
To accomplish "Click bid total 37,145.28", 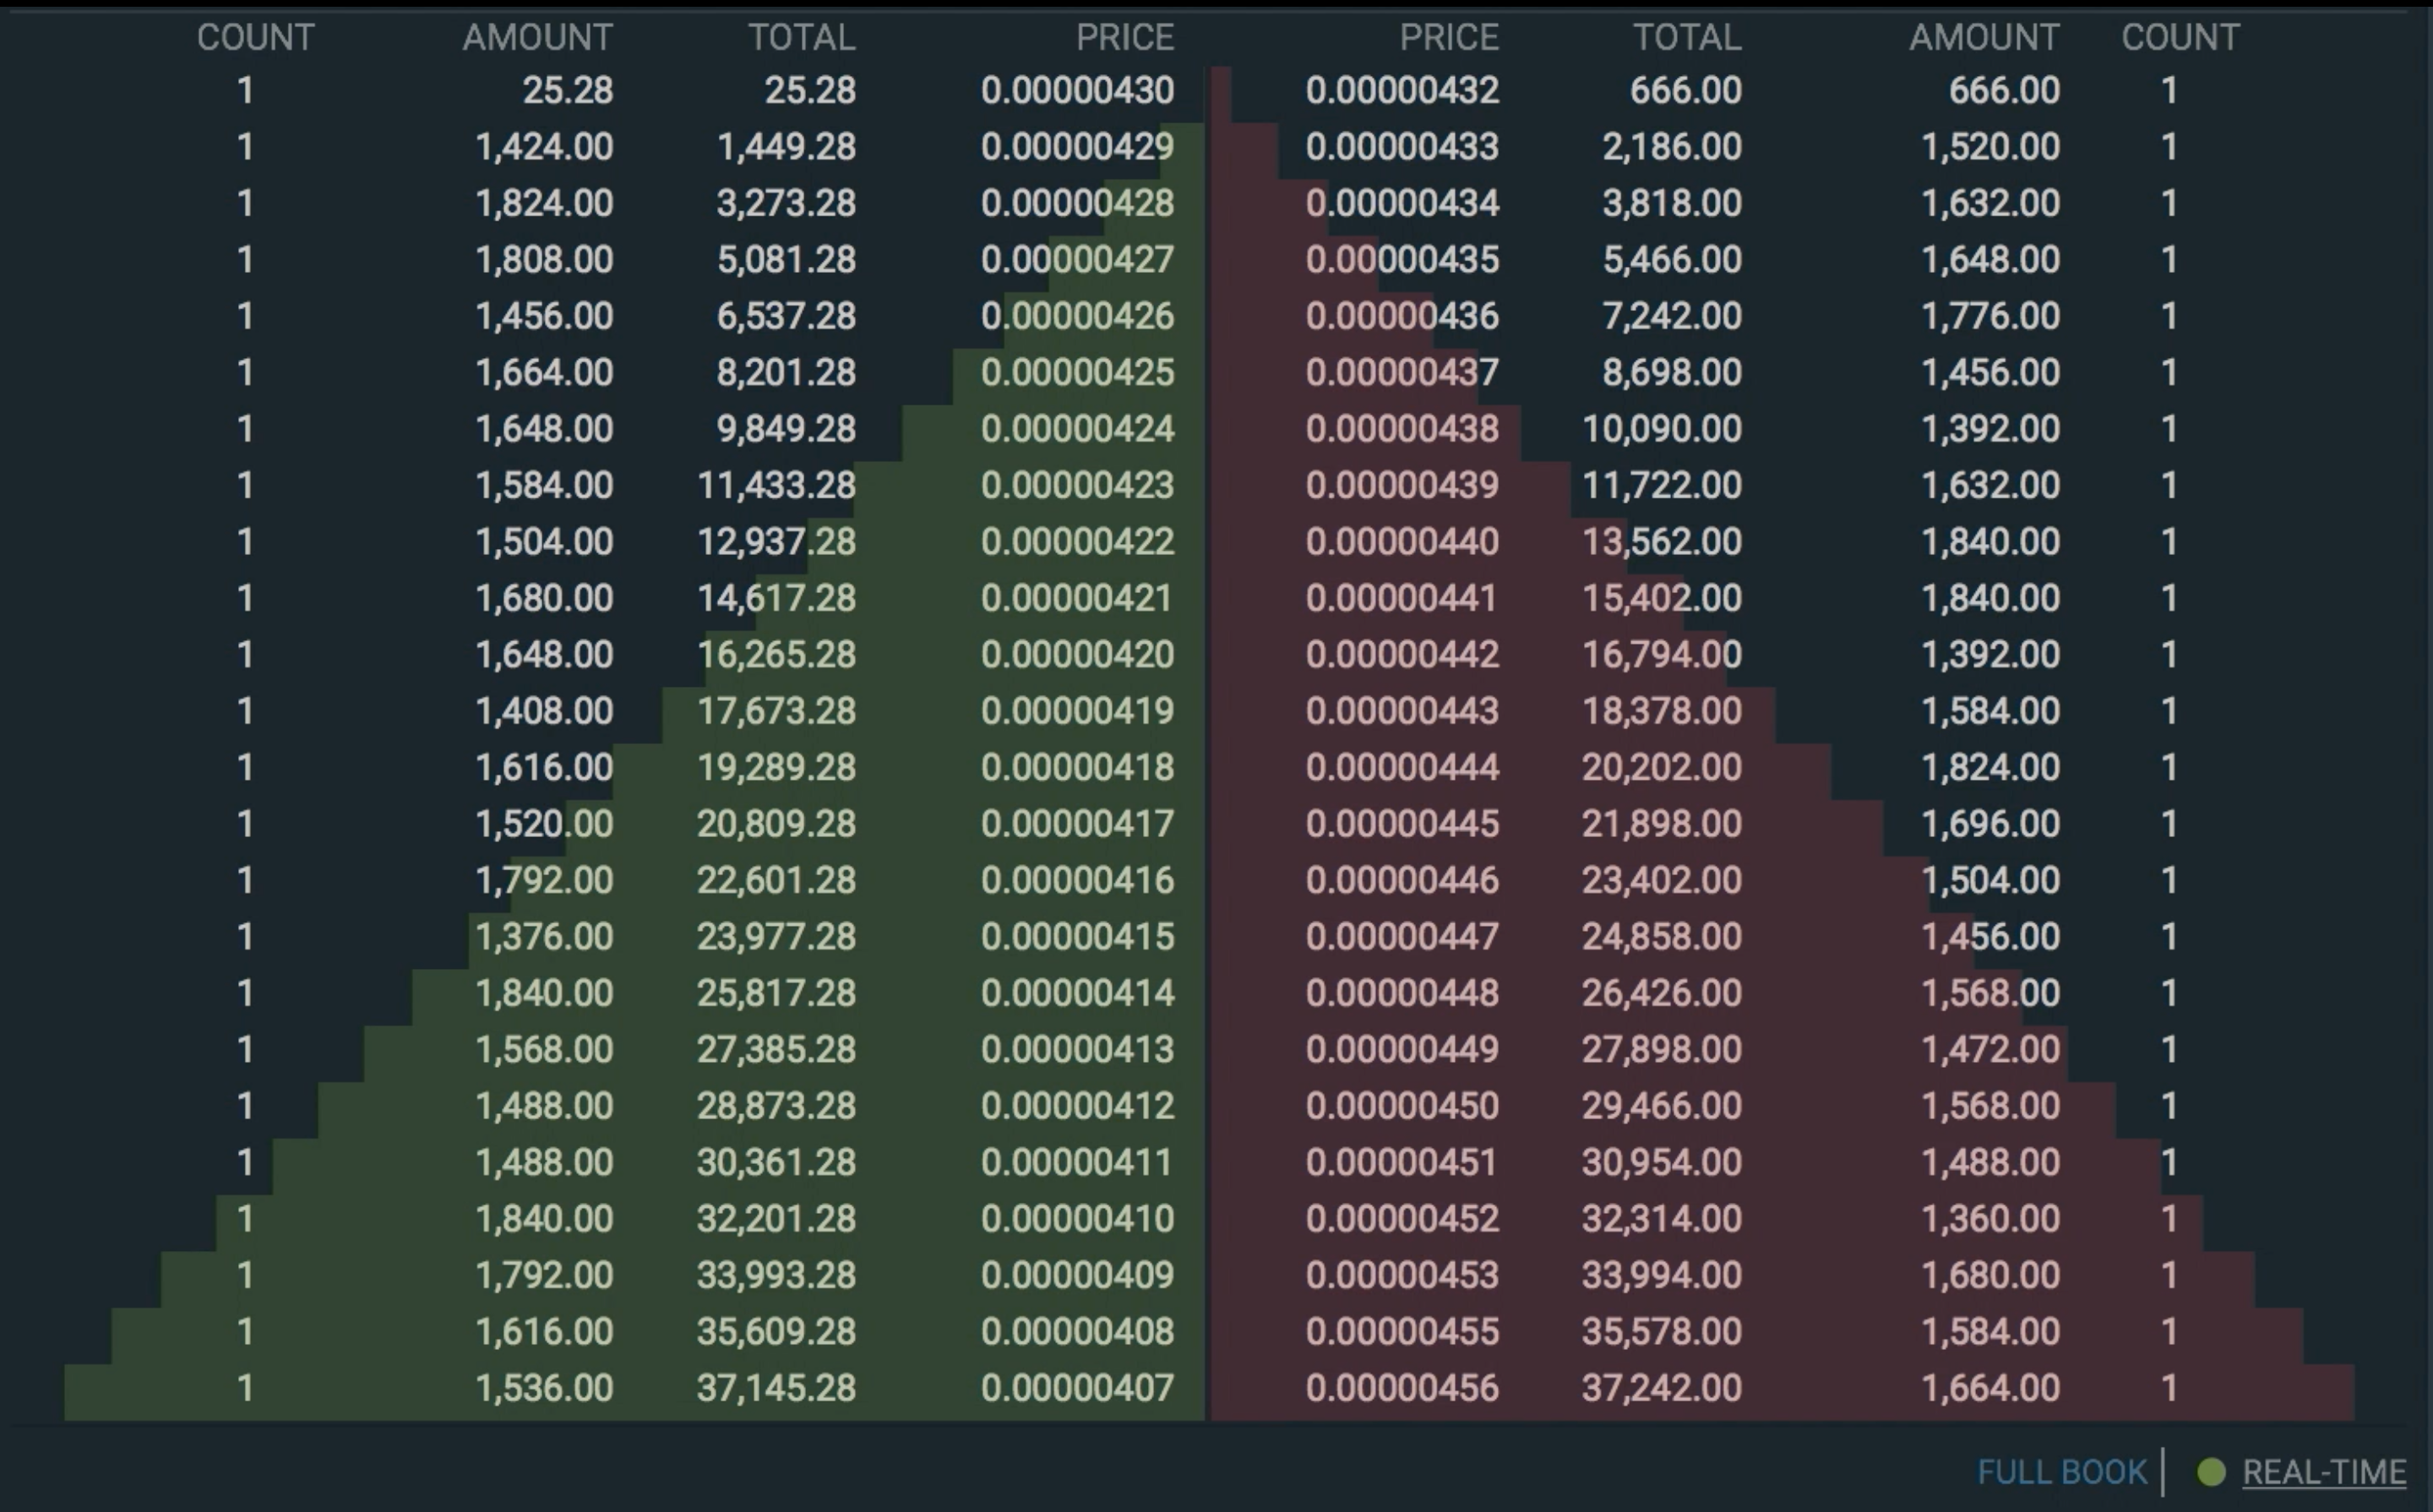I will point(776,1388).
